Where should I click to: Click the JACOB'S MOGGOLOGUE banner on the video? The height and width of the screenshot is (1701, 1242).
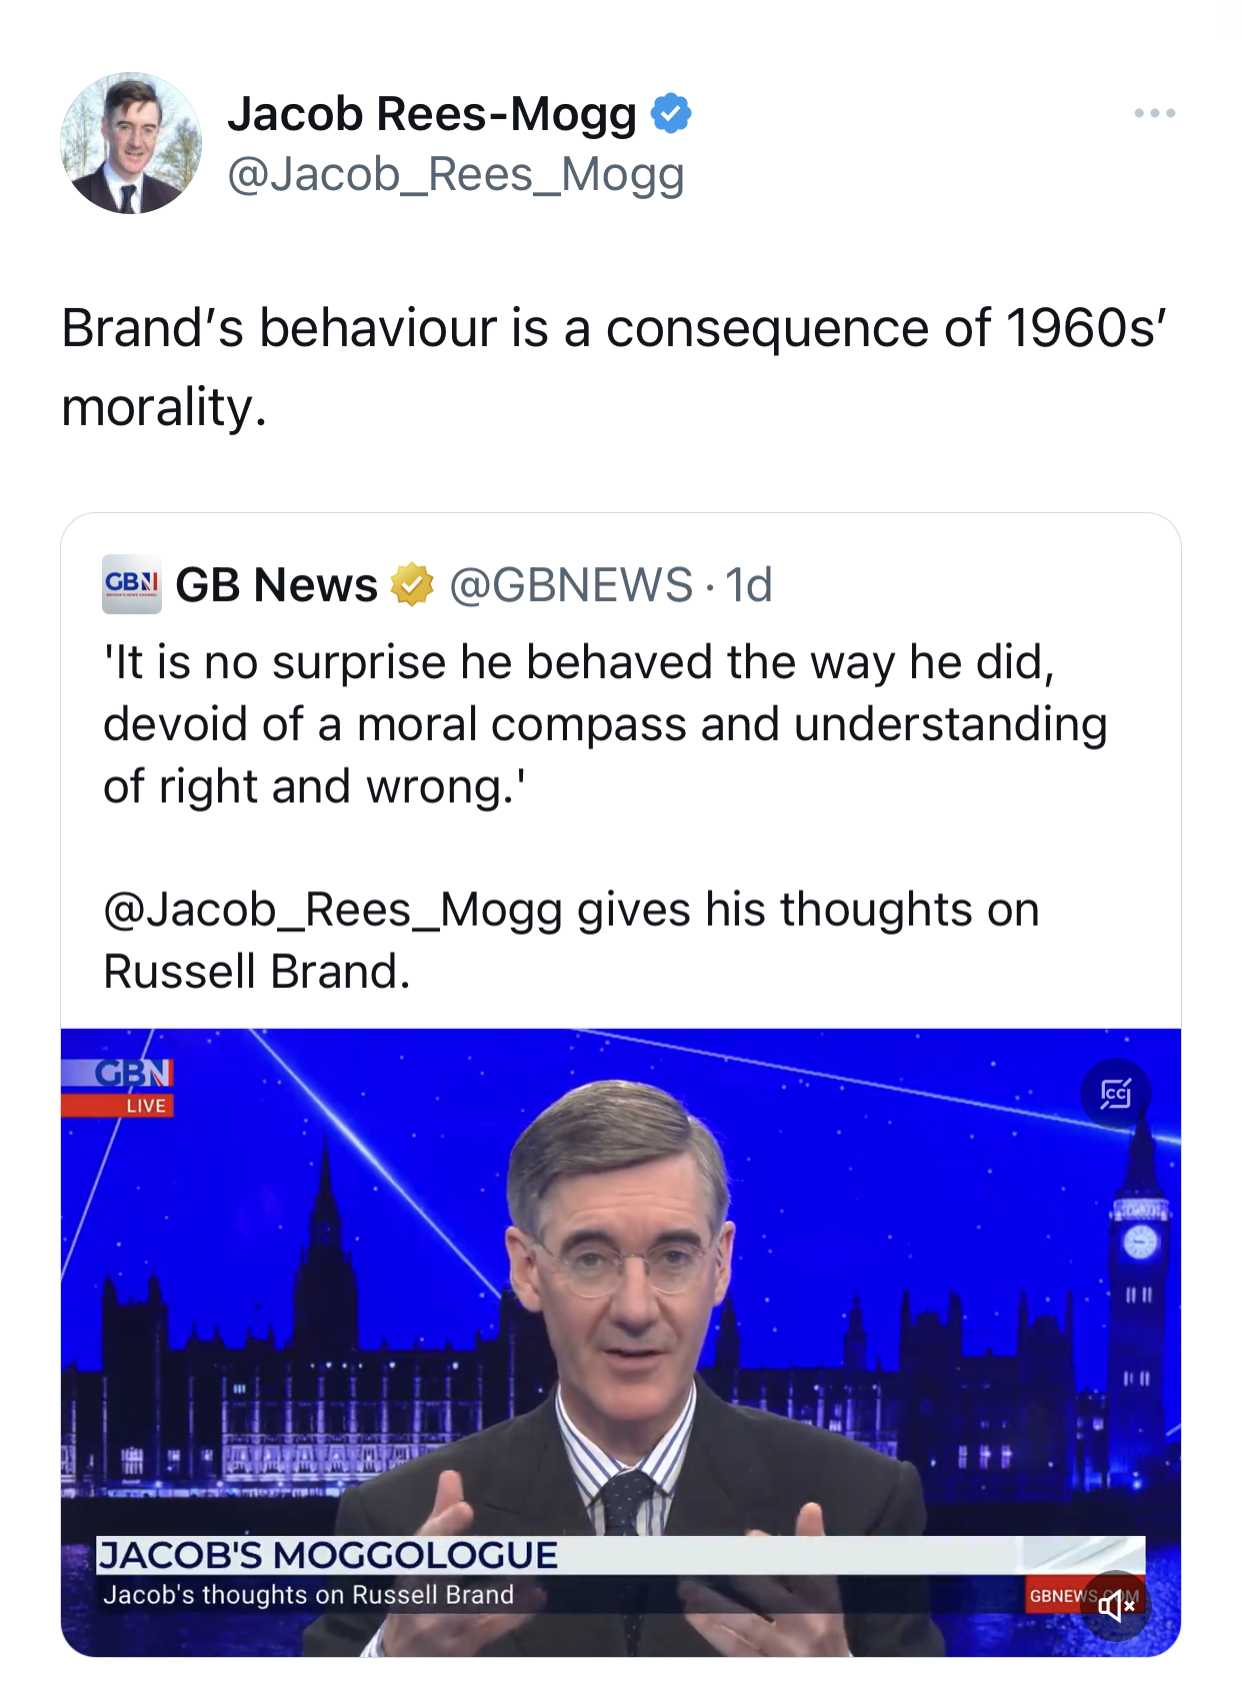(x=328, y=1556)
